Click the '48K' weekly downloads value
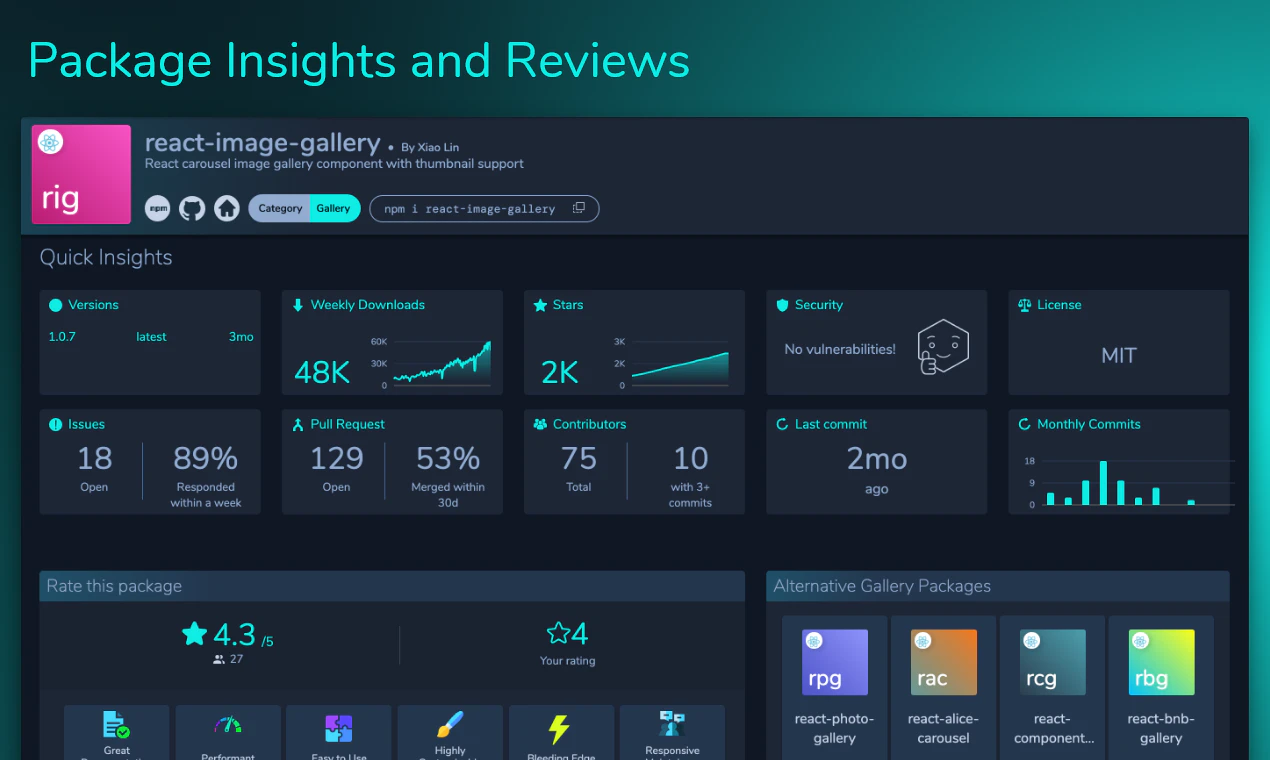 (x=322, y=373)
